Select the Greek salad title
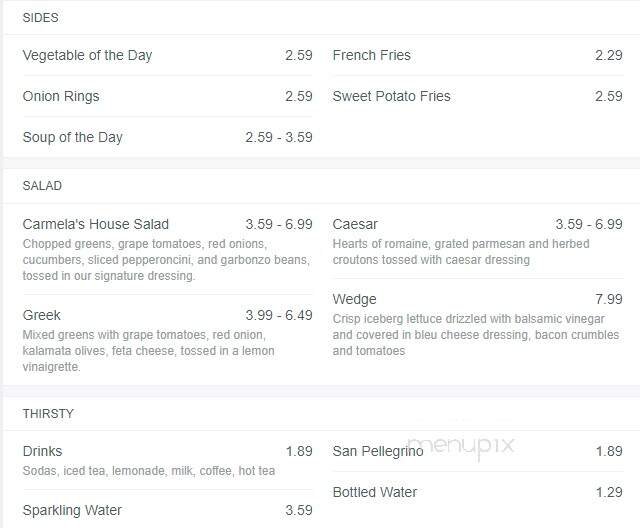The height and width of the screenshot is (528, 640). click(x=42, y=315)
